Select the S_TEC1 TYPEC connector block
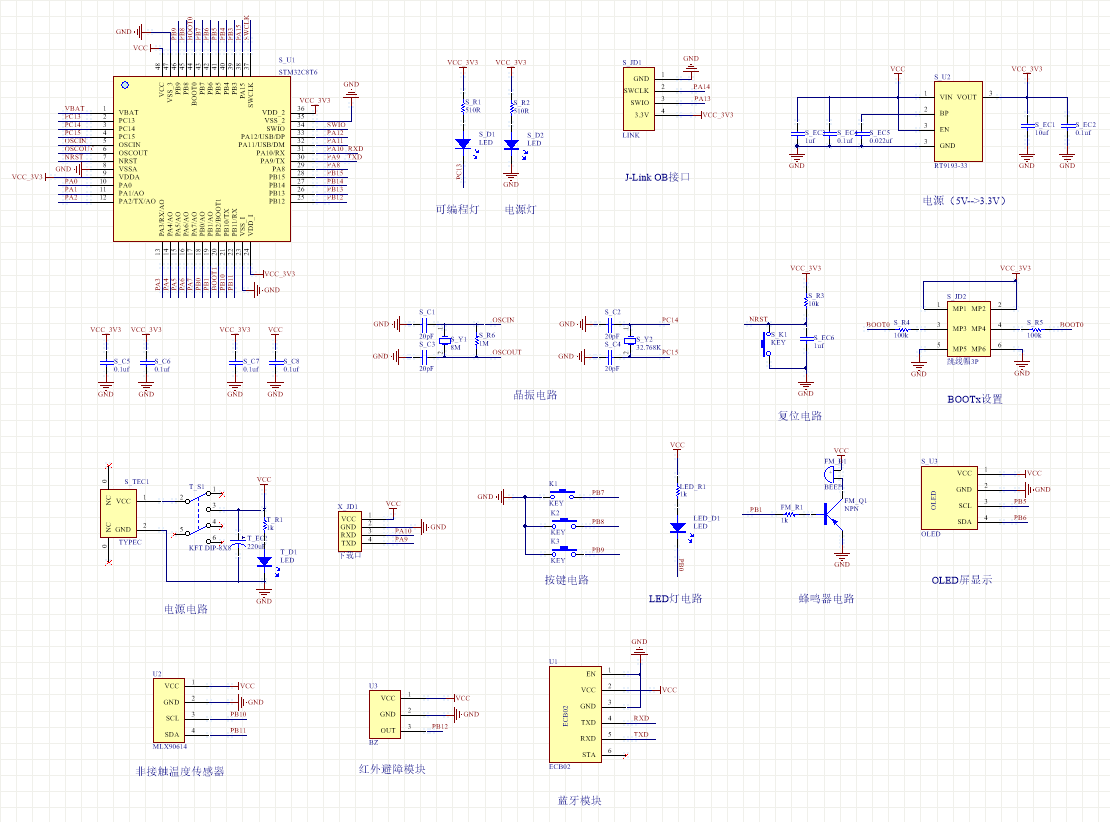The image size is (1110, 822). [121, 514]
